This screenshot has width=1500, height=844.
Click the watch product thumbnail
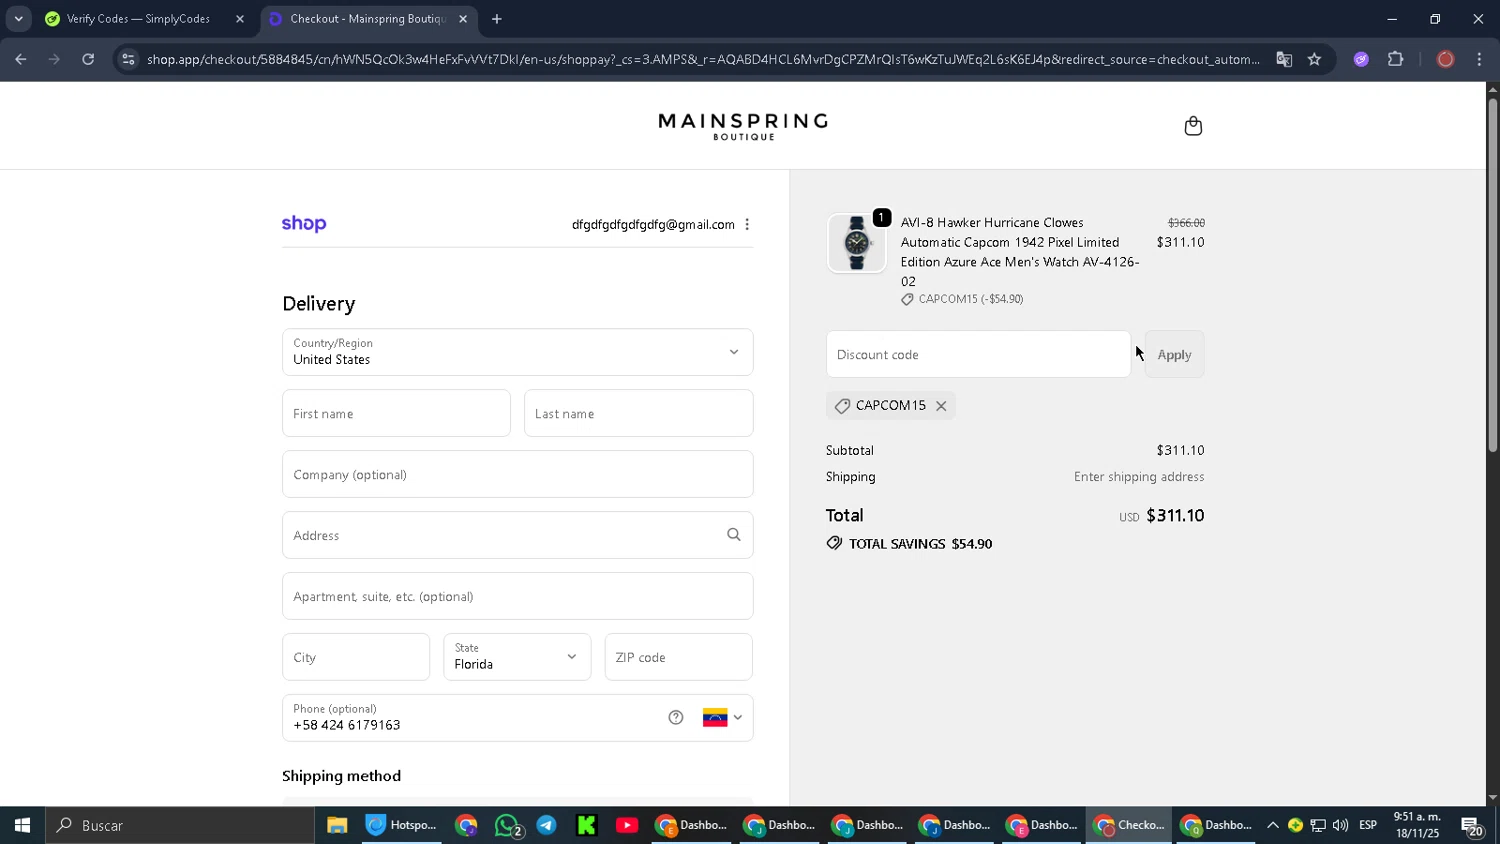tap(857, 243)
